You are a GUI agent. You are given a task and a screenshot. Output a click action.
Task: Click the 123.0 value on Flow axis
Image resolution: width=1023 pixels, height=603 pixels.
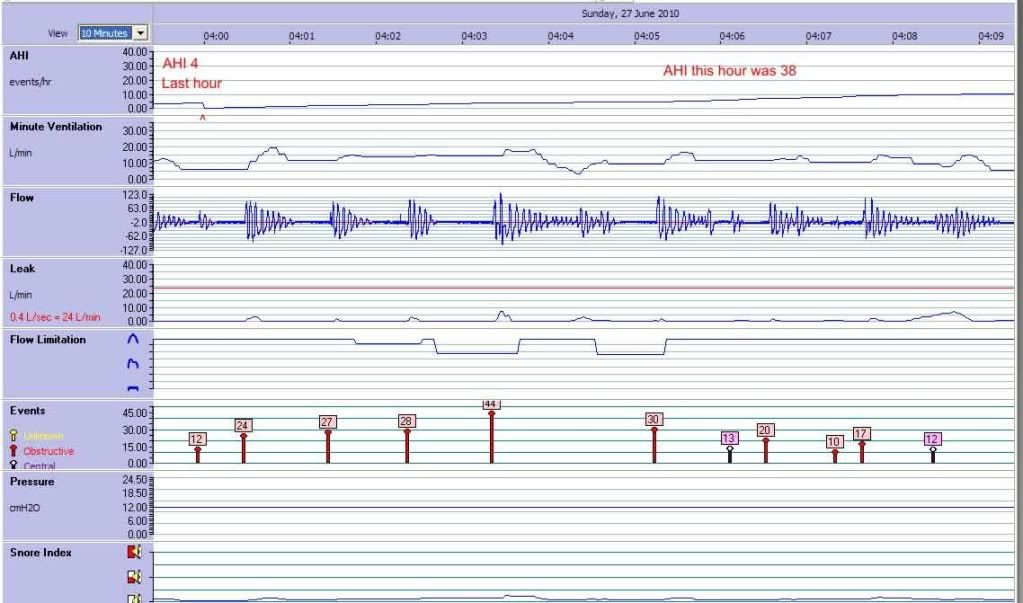[136, 195]
